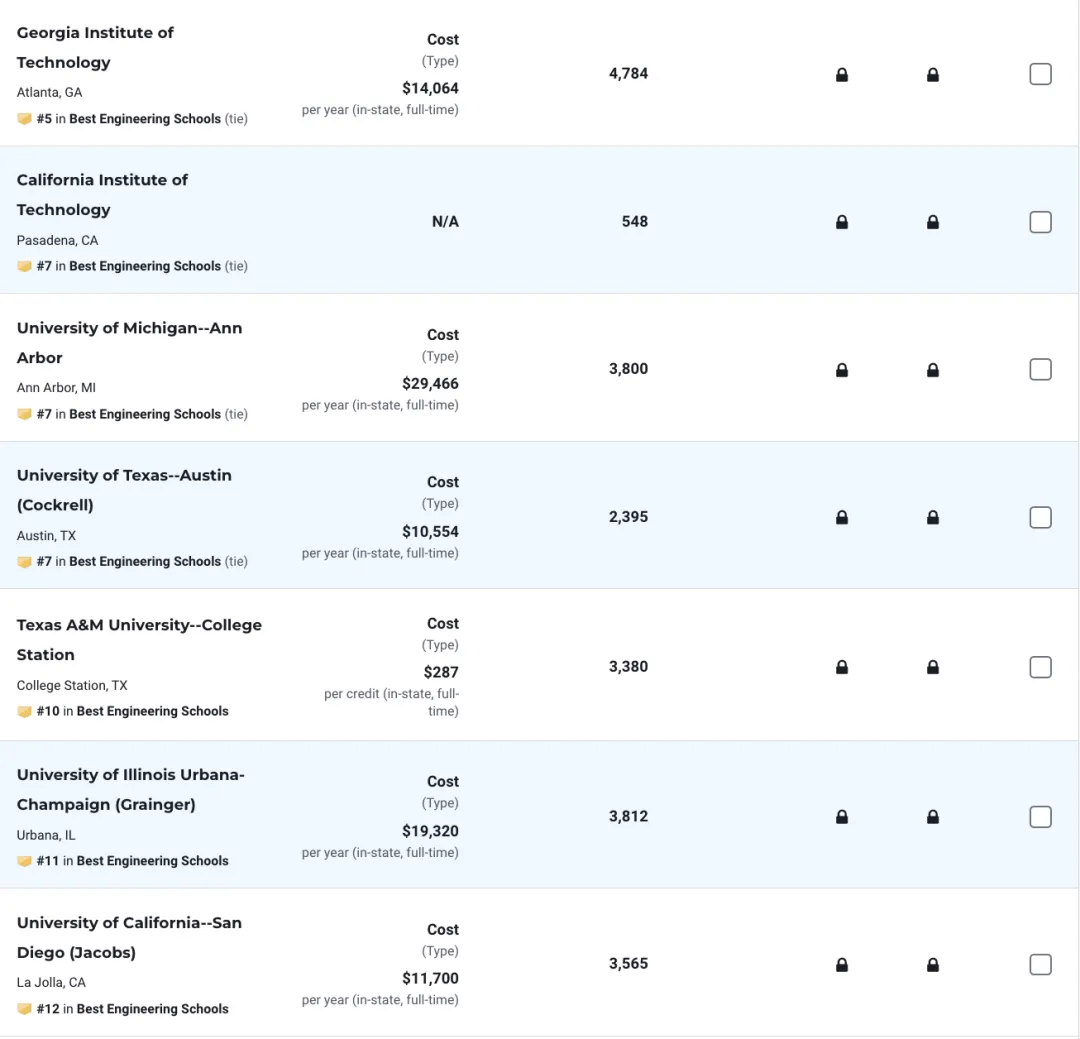Click ranking badge icon beside Texas A&M's #10
This screenshot has height=1039, width=1080.
pos(25,711)
